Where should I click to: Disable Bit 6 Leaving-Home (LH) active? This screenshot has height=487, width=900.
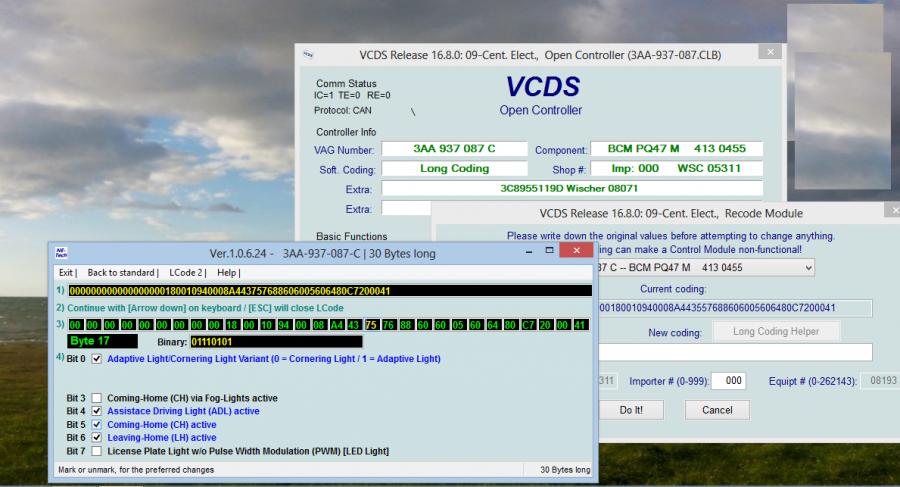click(97, 438)
